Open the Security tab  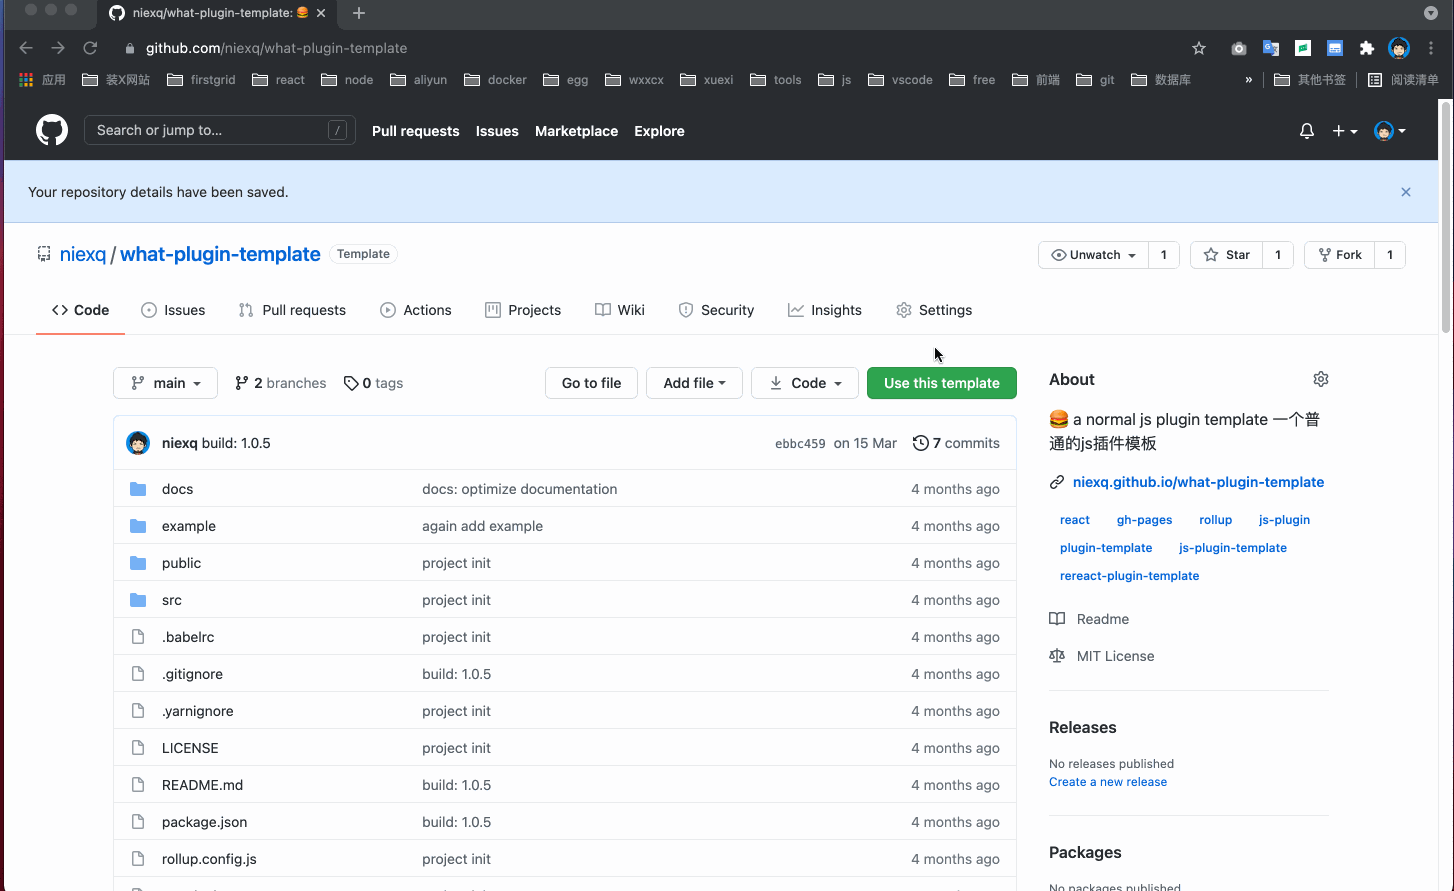(716, 310)
